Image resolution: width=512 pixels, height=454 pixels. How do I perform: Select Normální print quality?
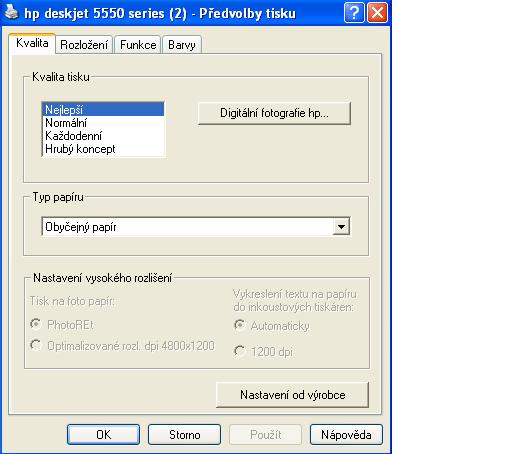[103, 123]
